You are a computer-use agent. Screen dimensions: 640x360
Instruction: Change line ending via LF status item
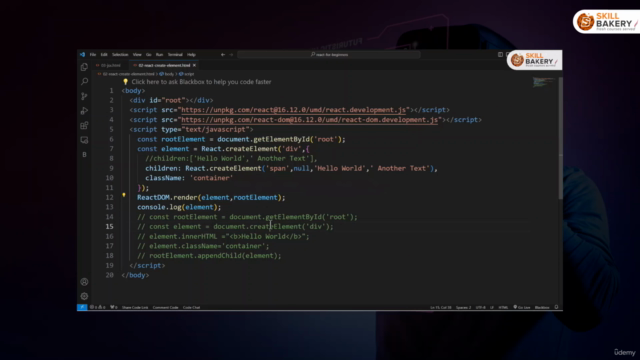492,307
